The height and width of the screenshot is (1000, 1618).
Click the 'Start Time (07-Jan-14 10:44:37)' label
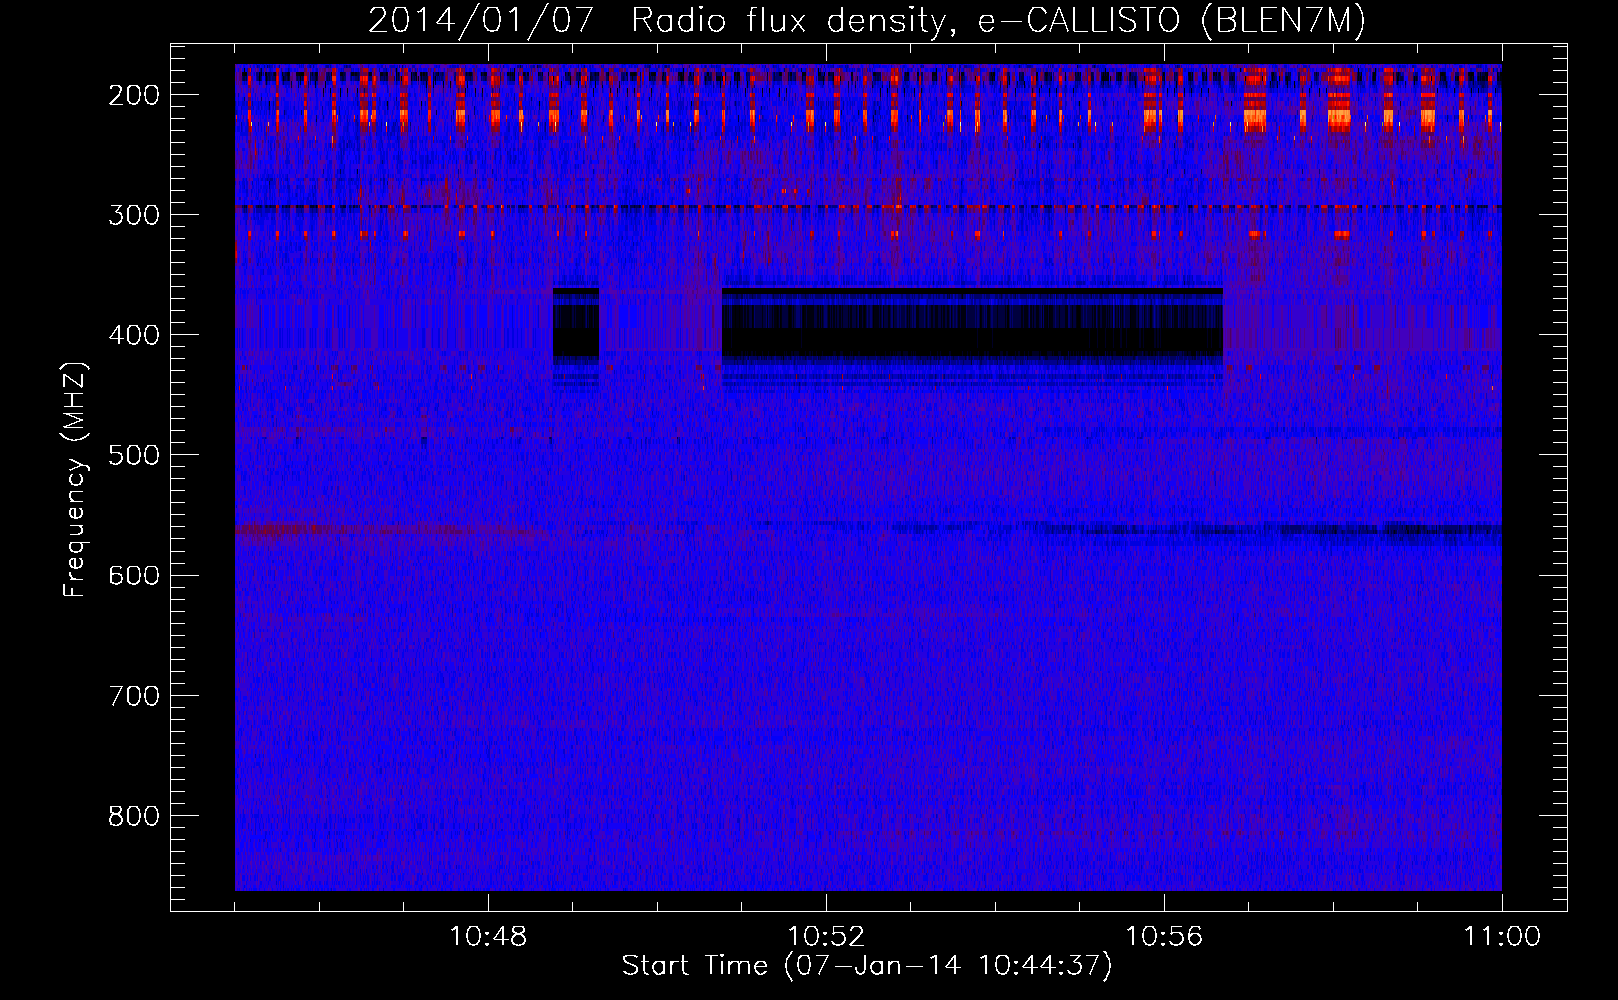[x=867, y=966]
